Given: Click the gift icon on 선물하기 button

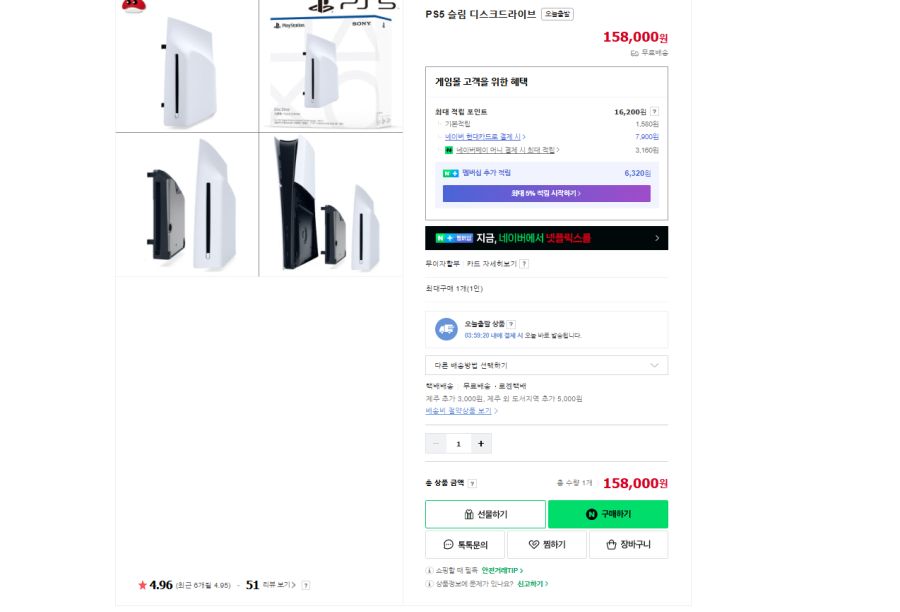Looking at the screenshot, I should 470,514.
